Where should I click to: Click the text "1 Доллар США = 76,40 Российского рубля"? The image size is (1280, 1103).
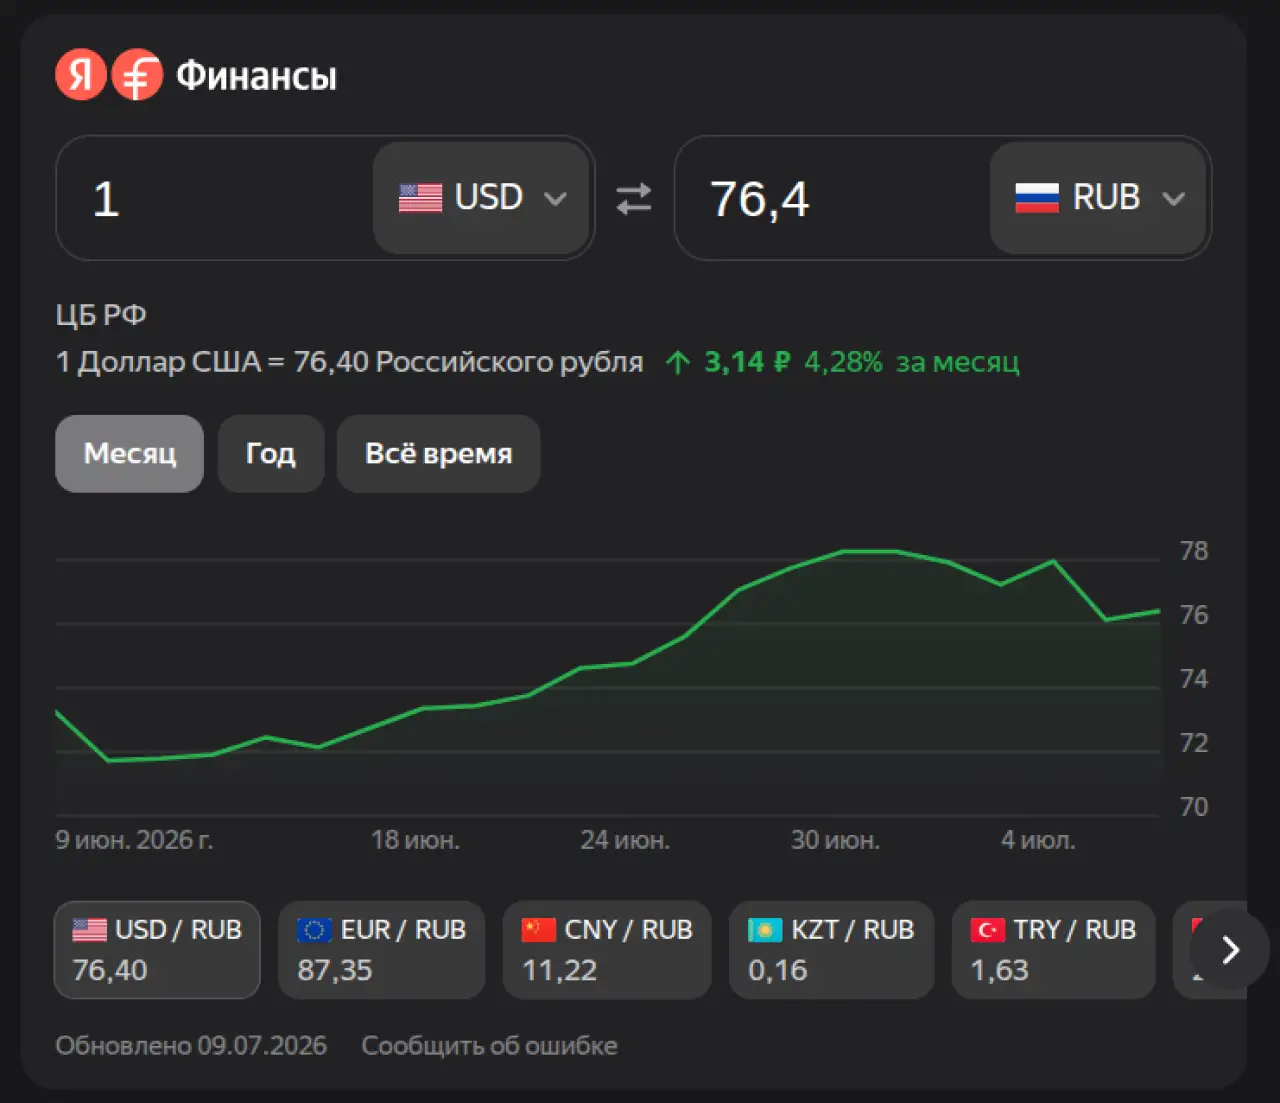349,362
